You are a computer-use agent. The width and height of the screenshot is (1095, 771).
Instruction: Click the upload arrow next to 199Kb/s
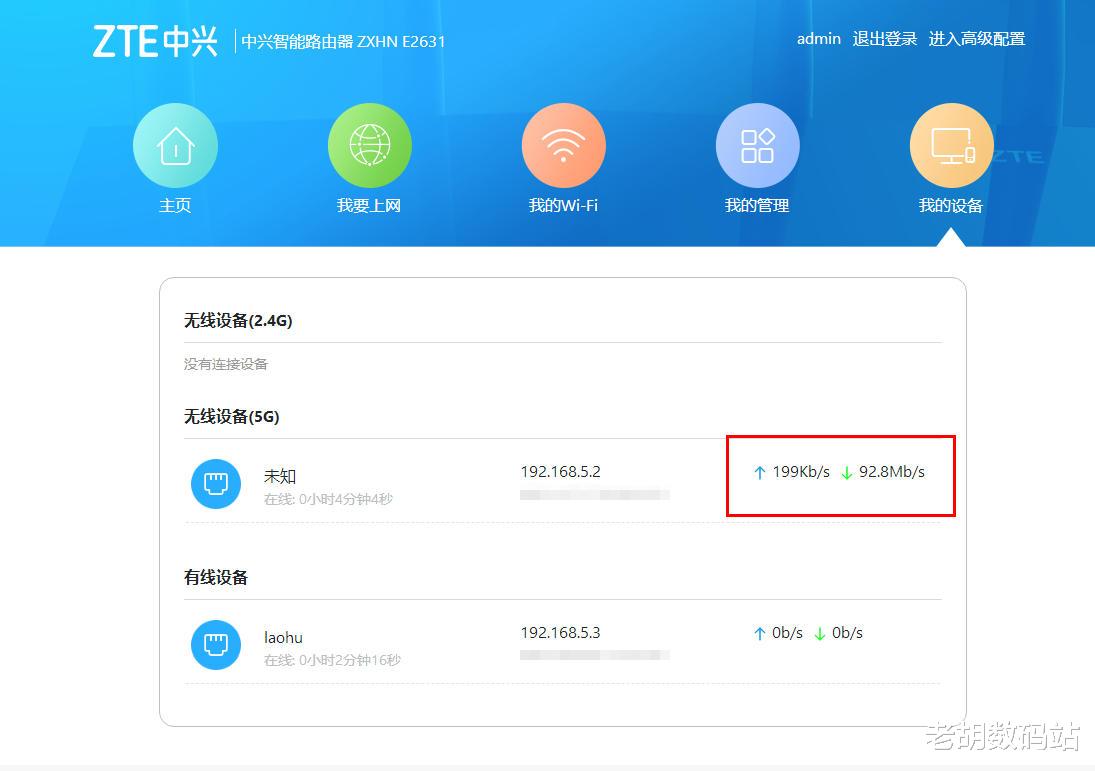(760, 471)
